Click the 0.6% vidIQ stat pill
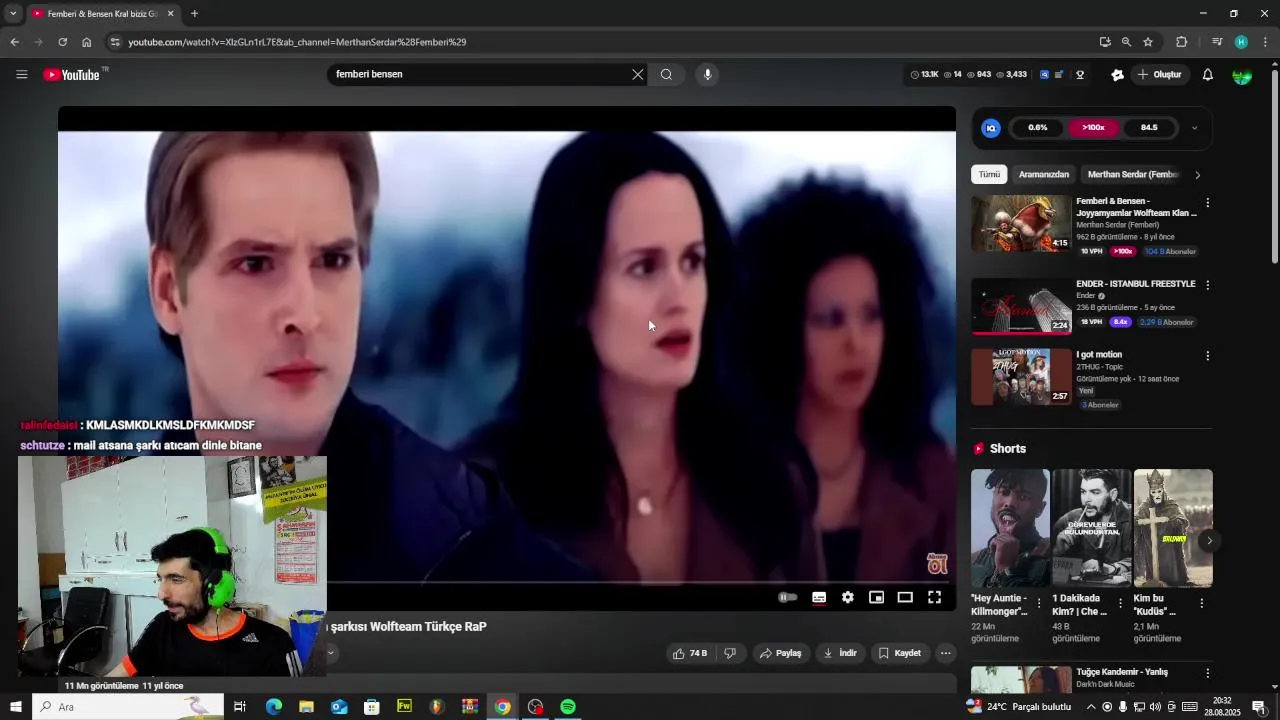The width and height of the screenshot is (1280, 720). (x=1038, y=128)
